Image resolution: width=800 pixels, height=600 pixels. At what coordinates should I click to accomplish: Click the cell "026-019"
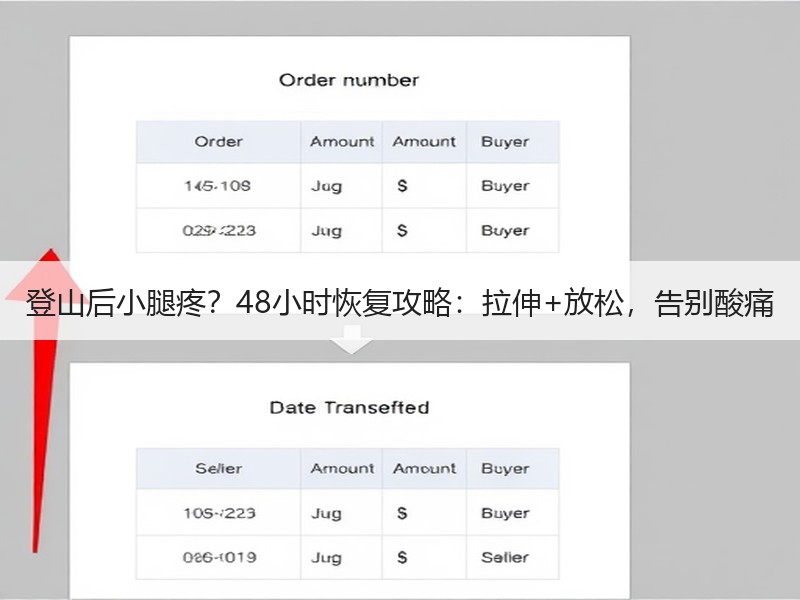click(219, 557)
